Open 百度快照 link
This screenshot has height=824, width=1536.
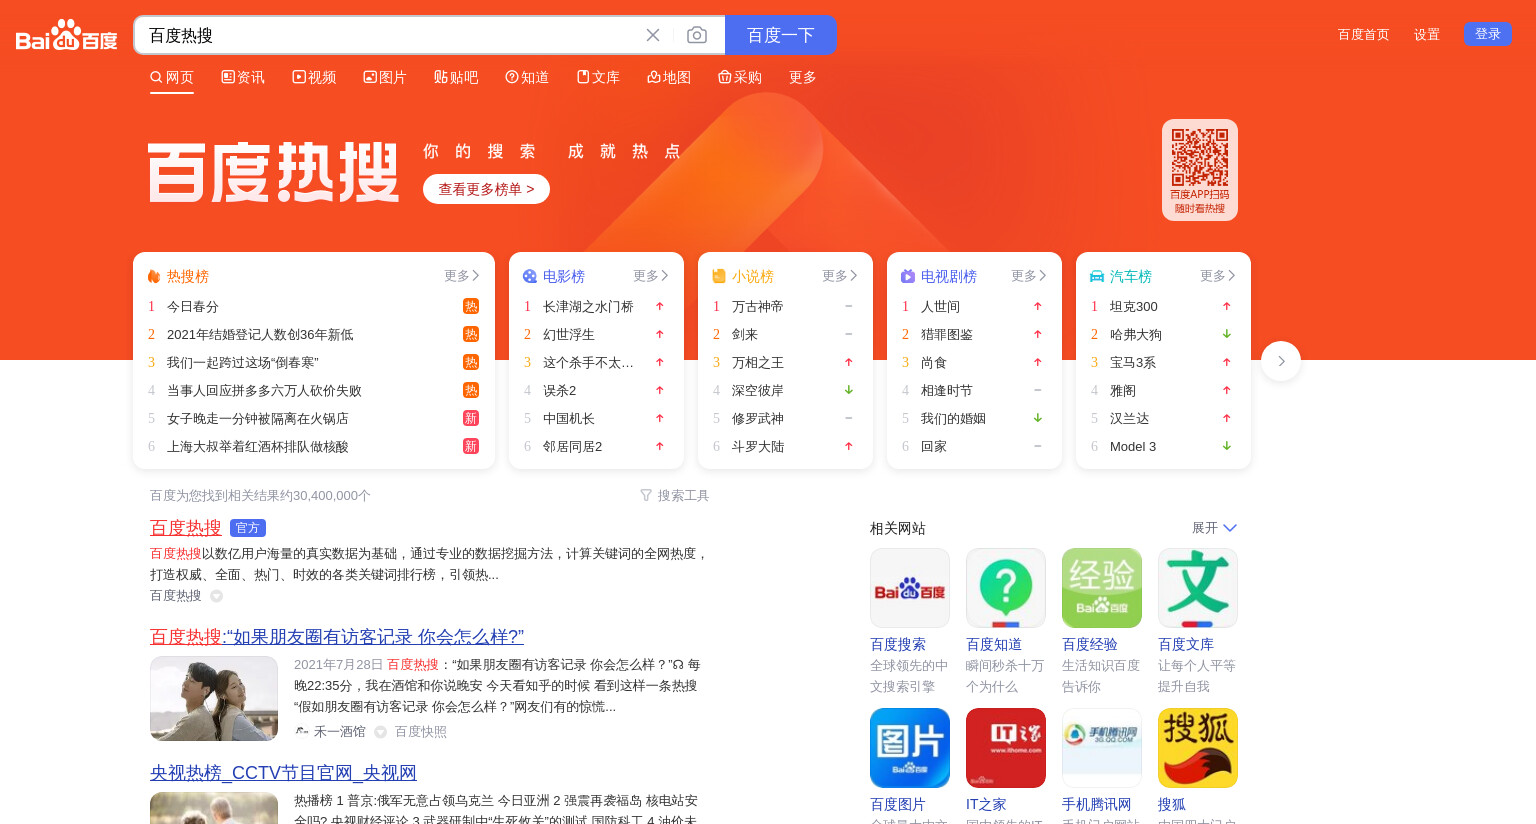[x=421, y=732]
